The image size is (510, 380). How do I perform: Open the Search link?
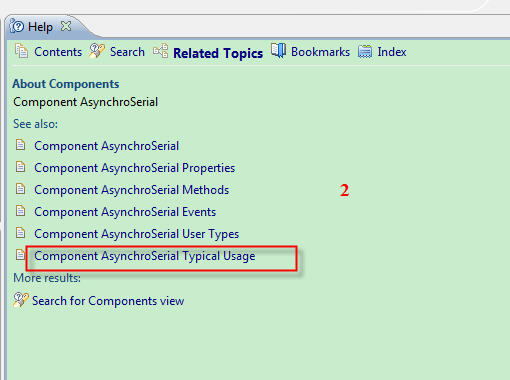pos(127,52)
